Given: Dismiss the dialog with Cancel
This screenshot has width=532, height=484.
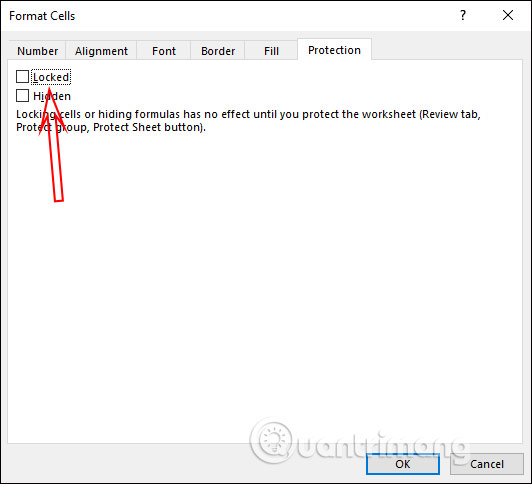Looking at the screenshot, I should pos(487,464).
